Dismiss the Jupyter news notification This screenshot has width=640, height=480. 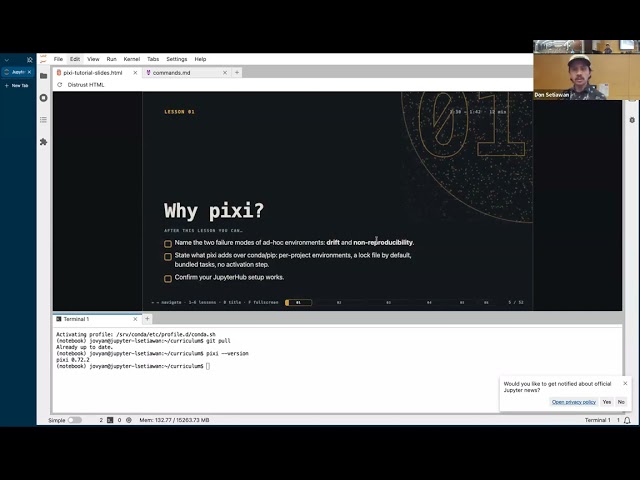click(625, 383)
